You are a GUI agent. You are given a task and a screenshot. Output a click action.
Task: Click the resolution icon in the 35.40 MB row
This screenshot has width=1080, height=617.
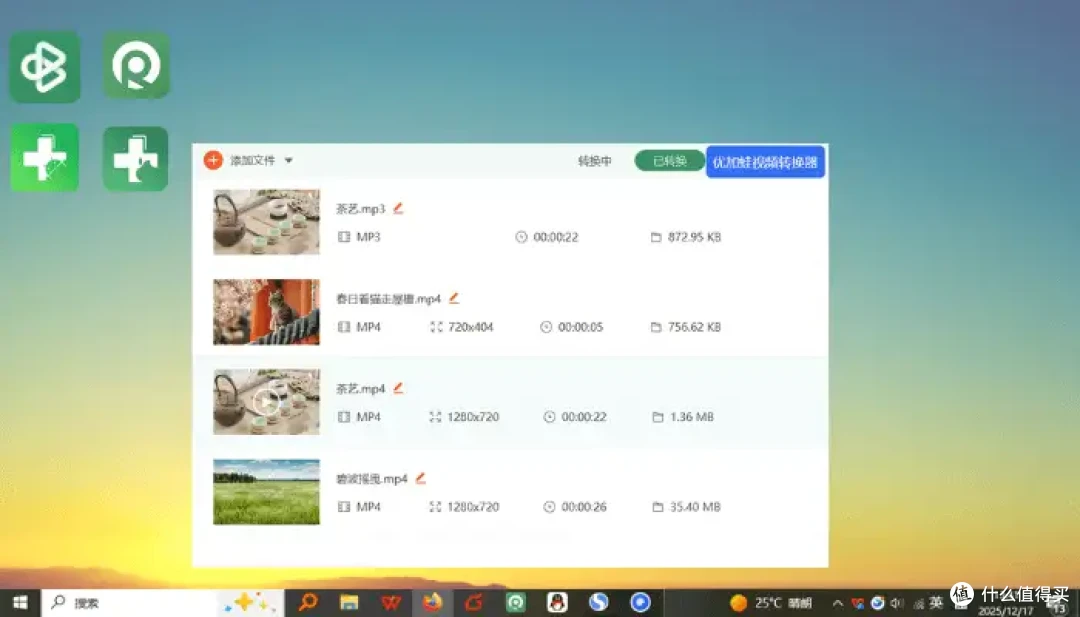pyautogui.click(x=435, y=507)
